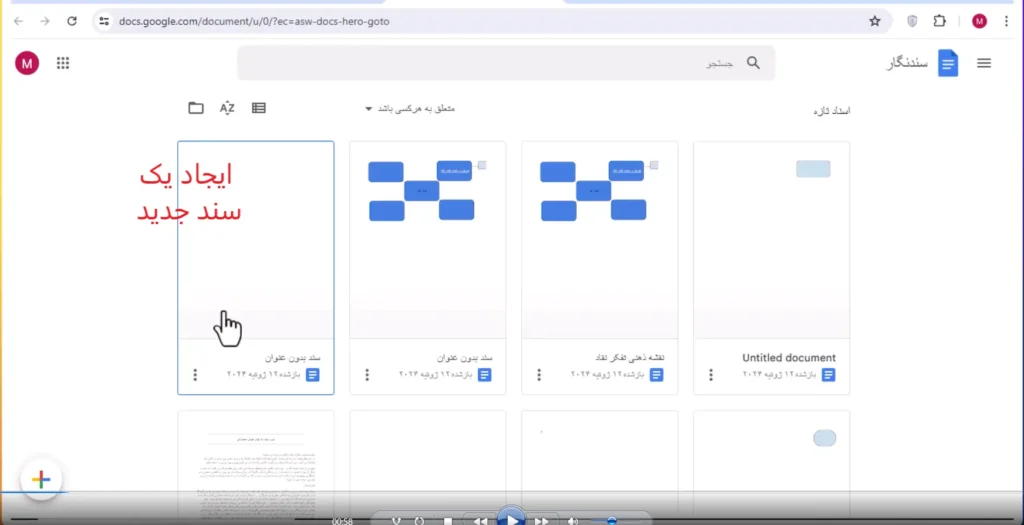
Task: Play the video with the blue play button
Action: (511, 519)
